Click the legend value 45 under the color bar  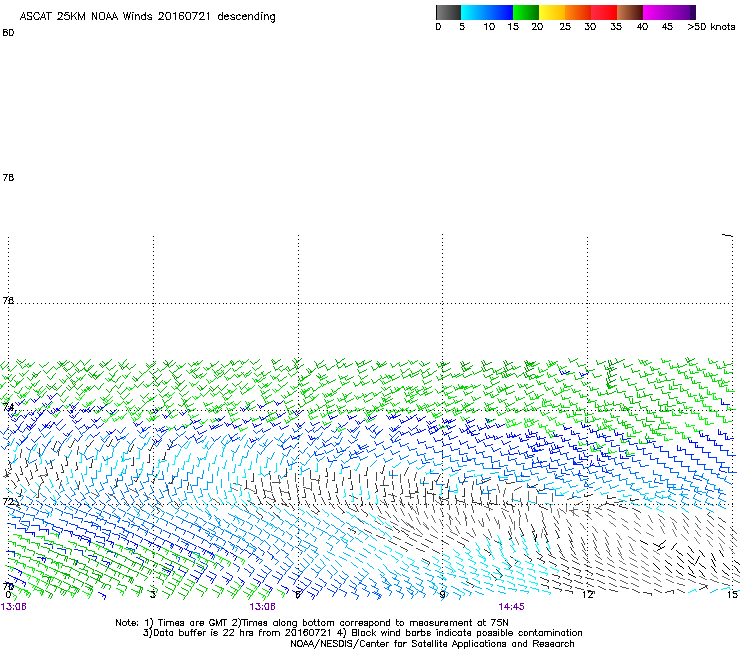[667, 27]
